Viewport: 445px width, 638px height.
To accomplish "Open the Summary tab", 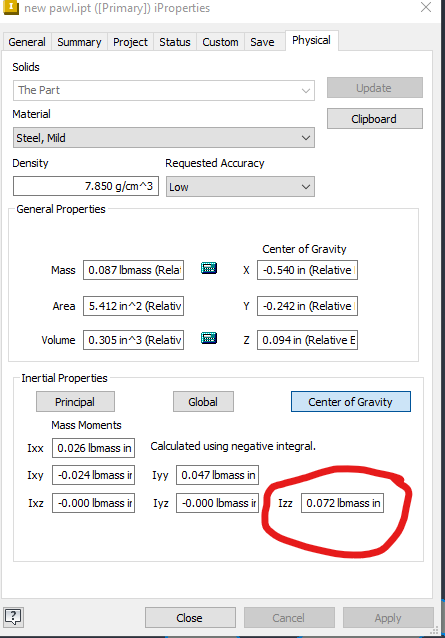I will (79, 42).
